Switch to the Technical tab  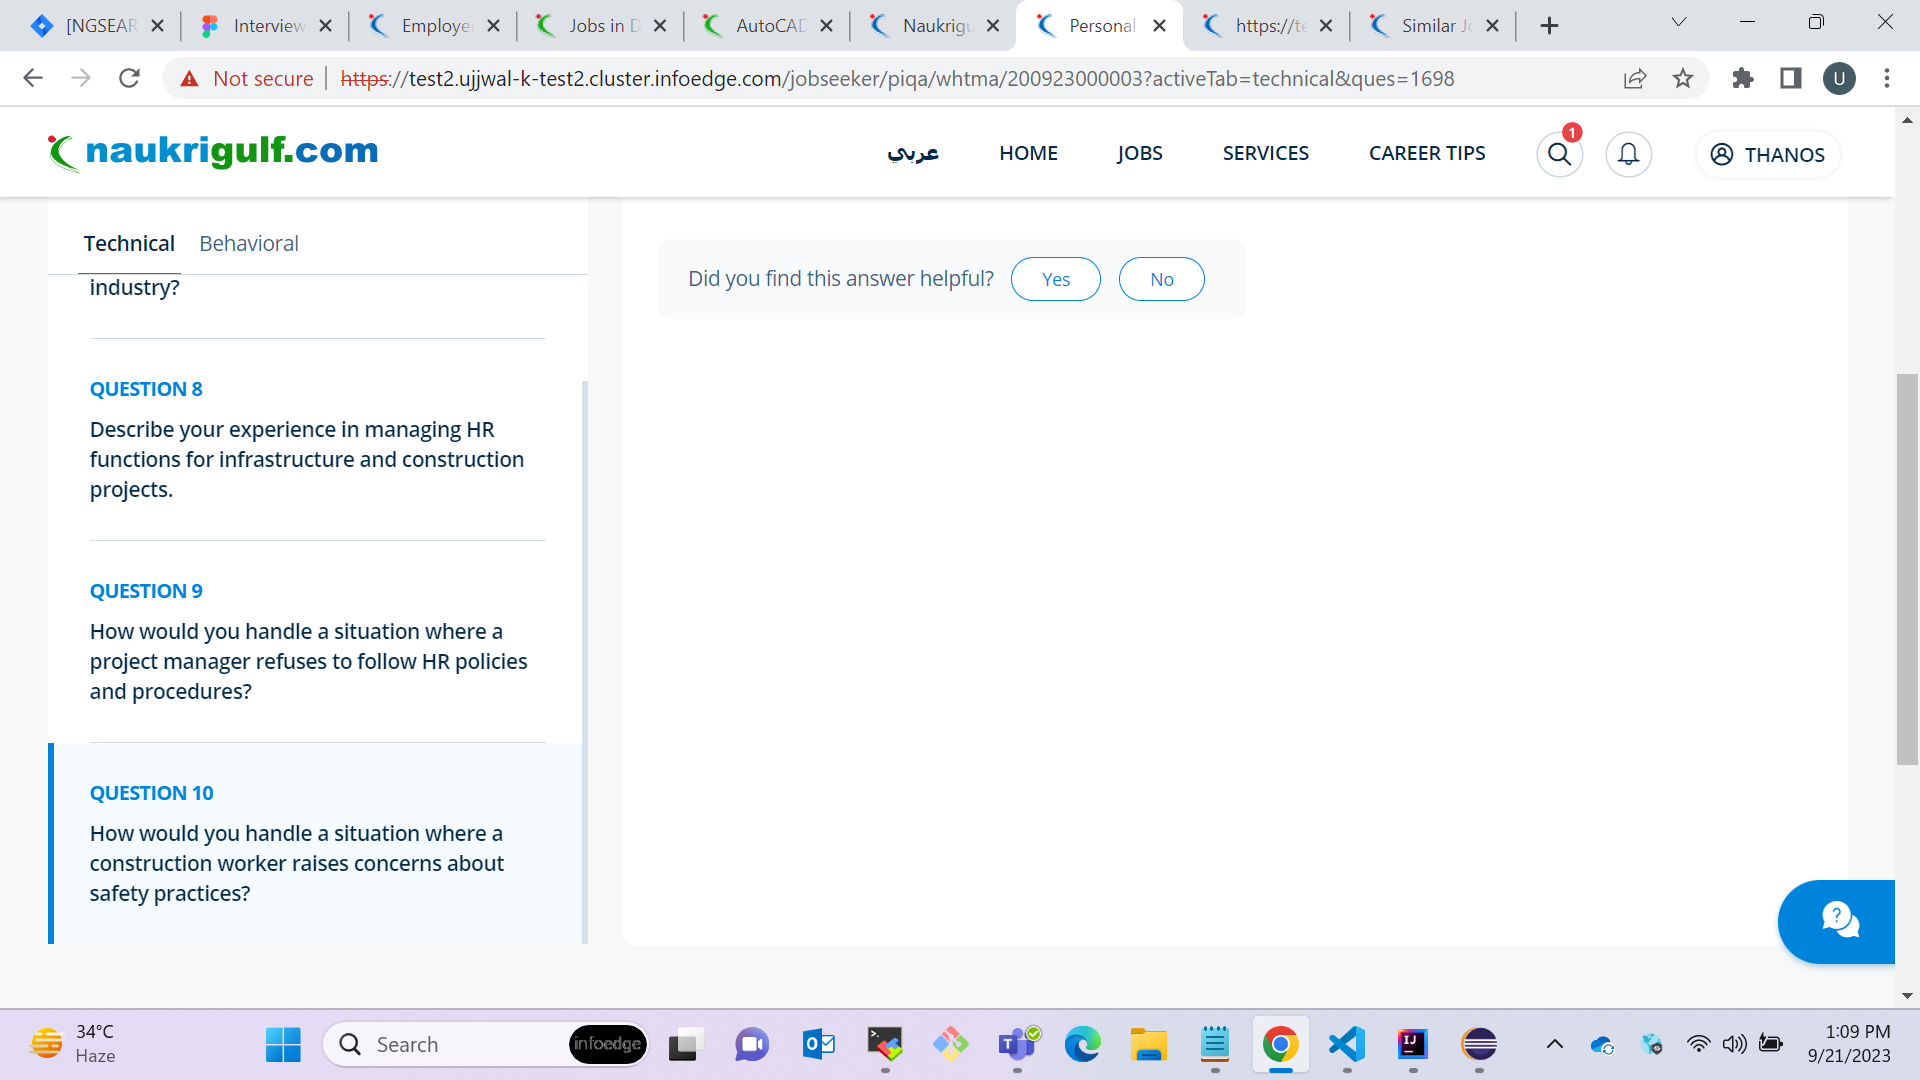click(128, 244)
